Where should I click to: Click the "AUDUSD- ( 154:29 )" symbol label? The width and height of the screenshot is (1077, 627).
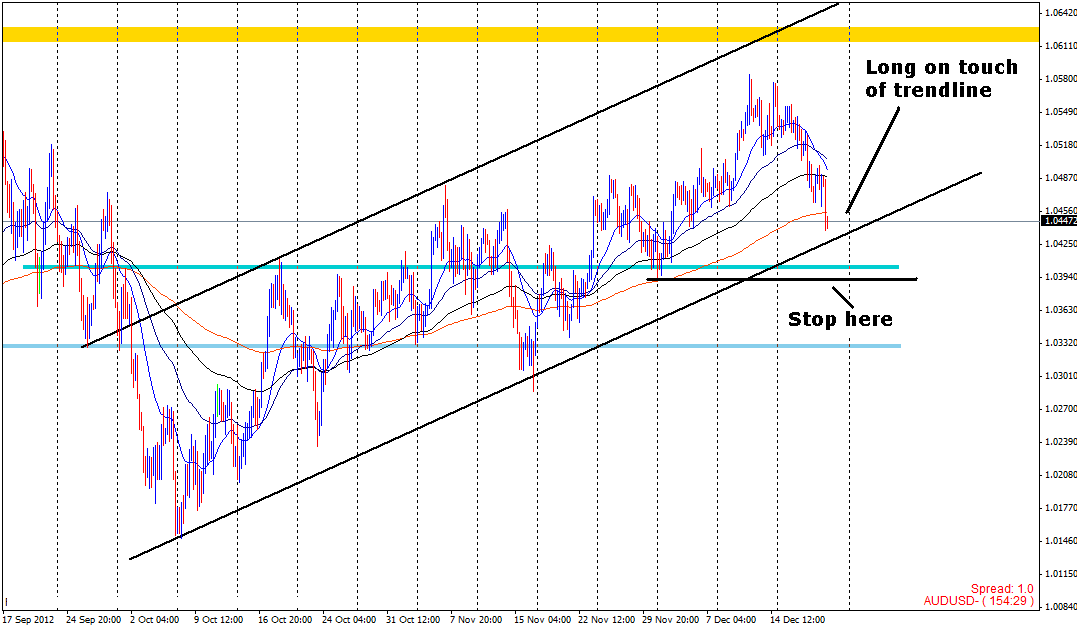click(978, 601)
